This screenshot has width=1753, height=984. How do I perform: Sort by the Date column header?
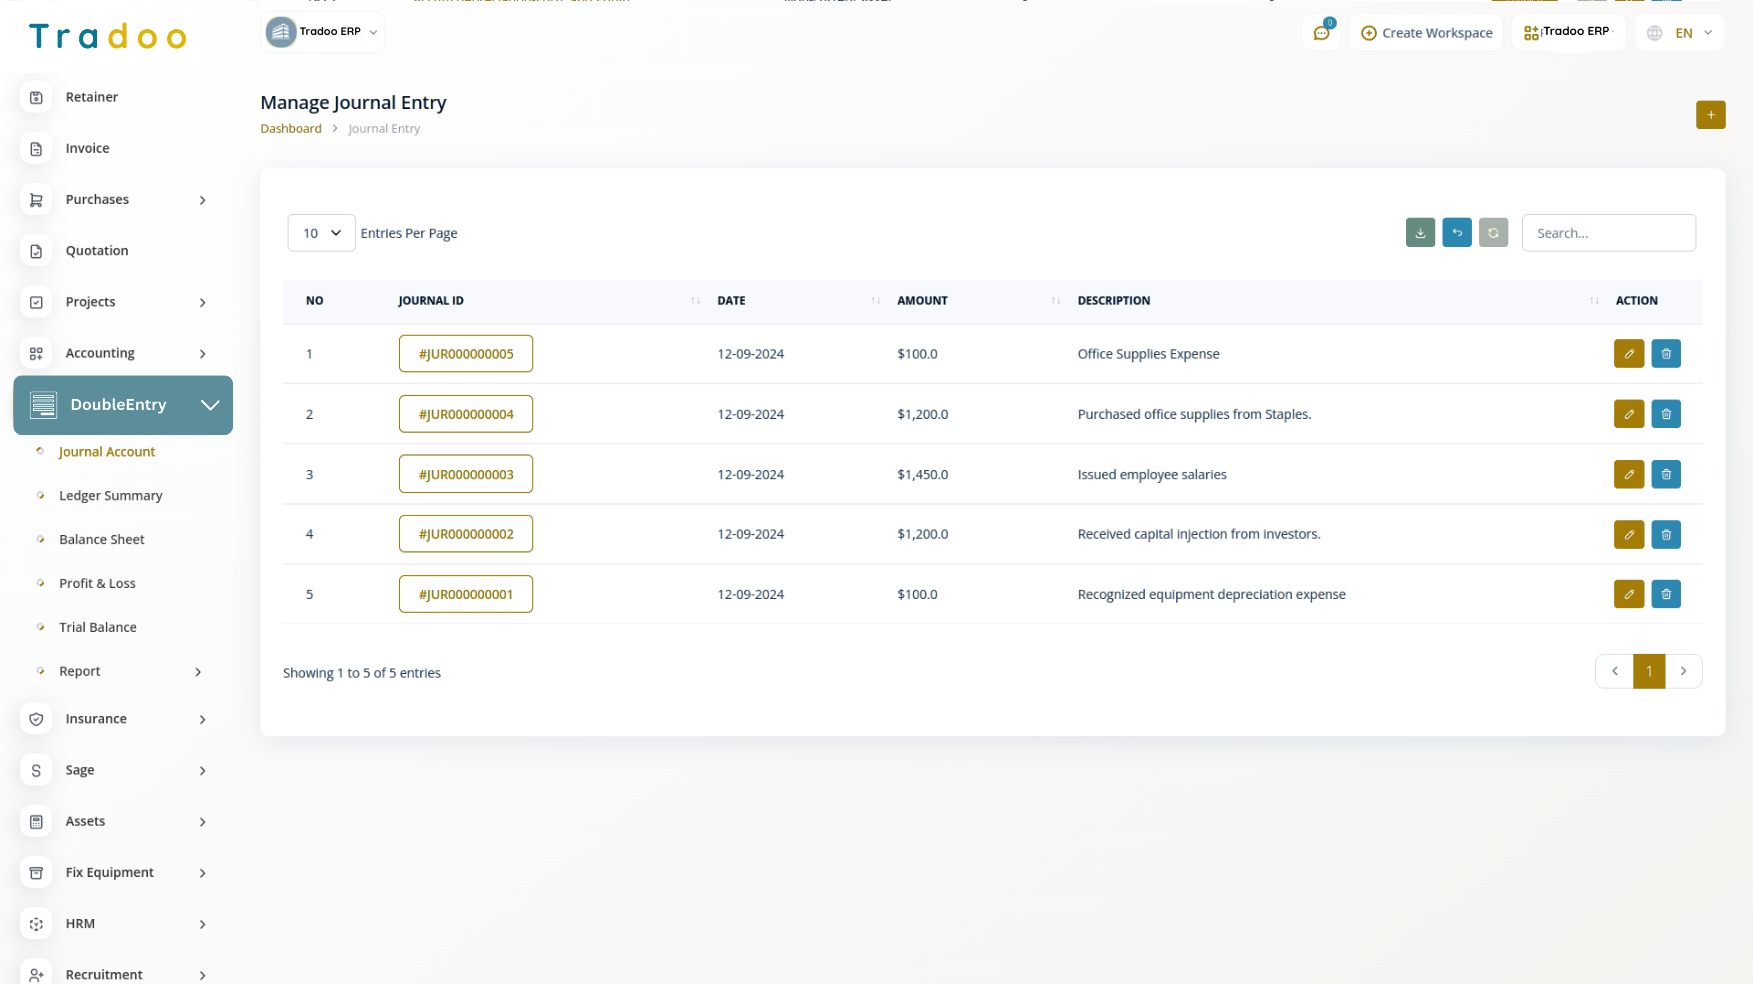coord(798,301)
